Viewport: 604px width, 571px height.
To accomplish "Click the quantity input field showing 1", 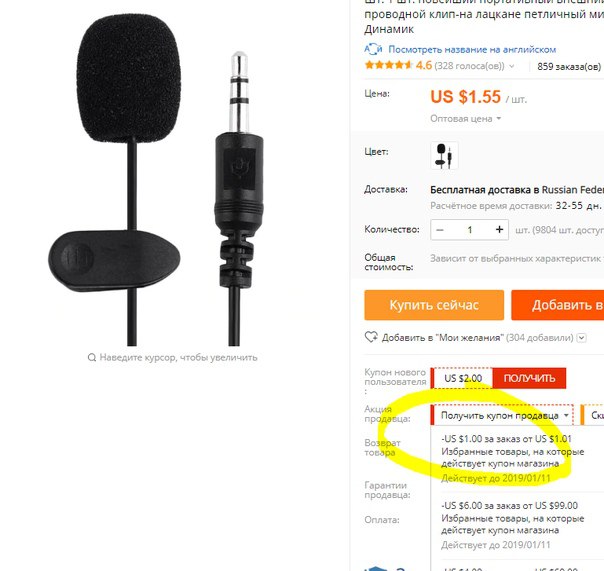I will coord(470,230).
